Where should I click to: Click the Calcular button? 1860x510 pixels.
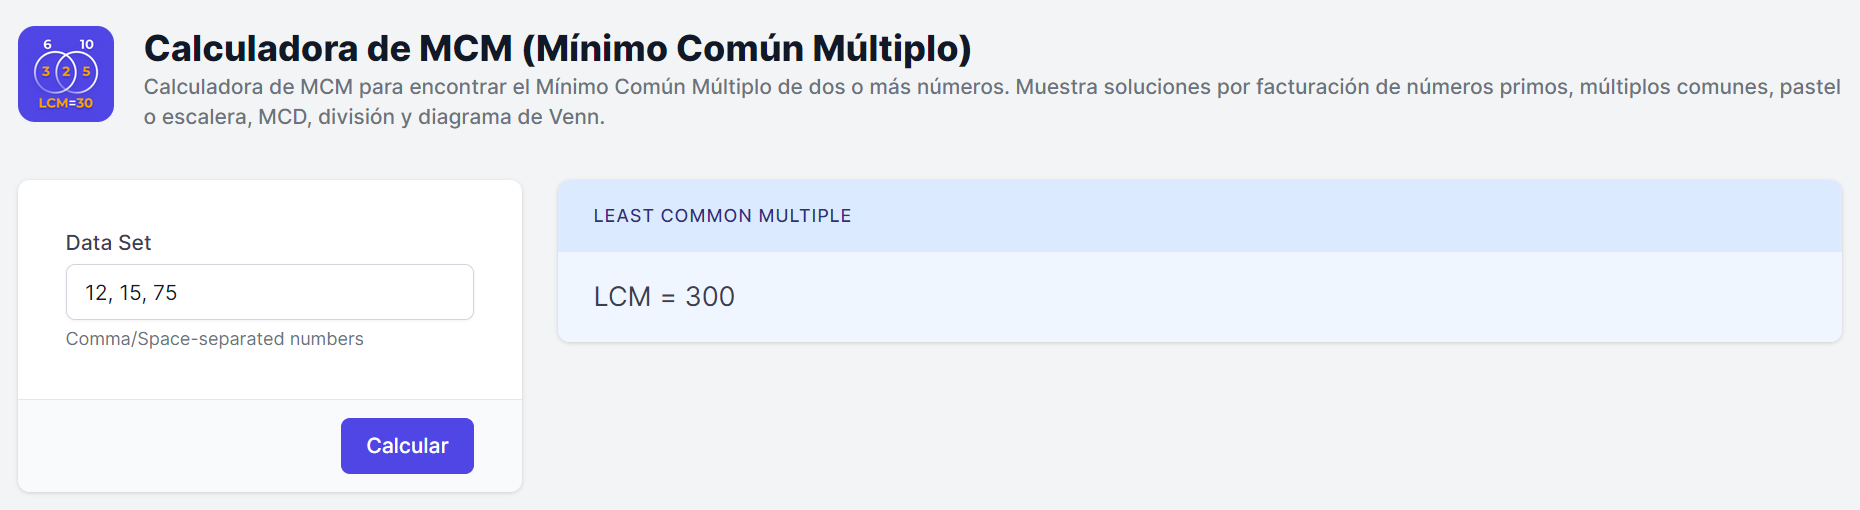(x=407, y=446)
